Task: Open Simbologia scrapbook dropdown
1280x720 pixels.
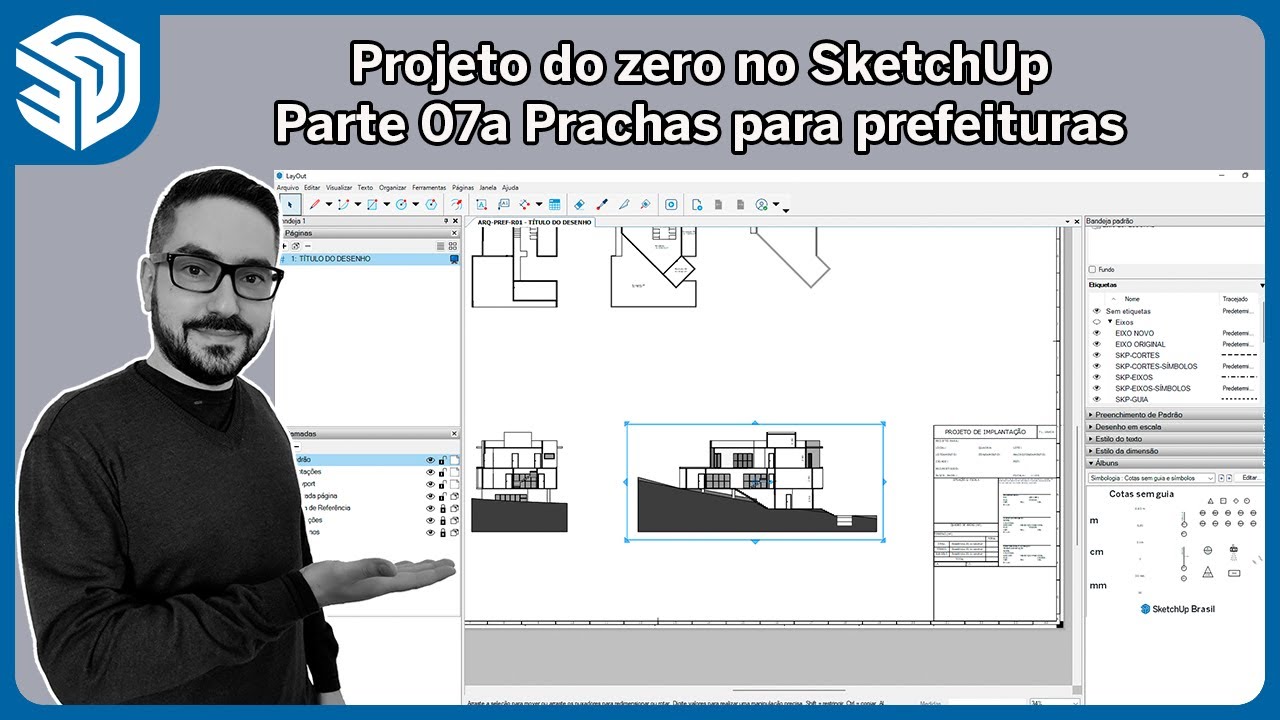Action: pyautogui.click(x=1151, y=478)
